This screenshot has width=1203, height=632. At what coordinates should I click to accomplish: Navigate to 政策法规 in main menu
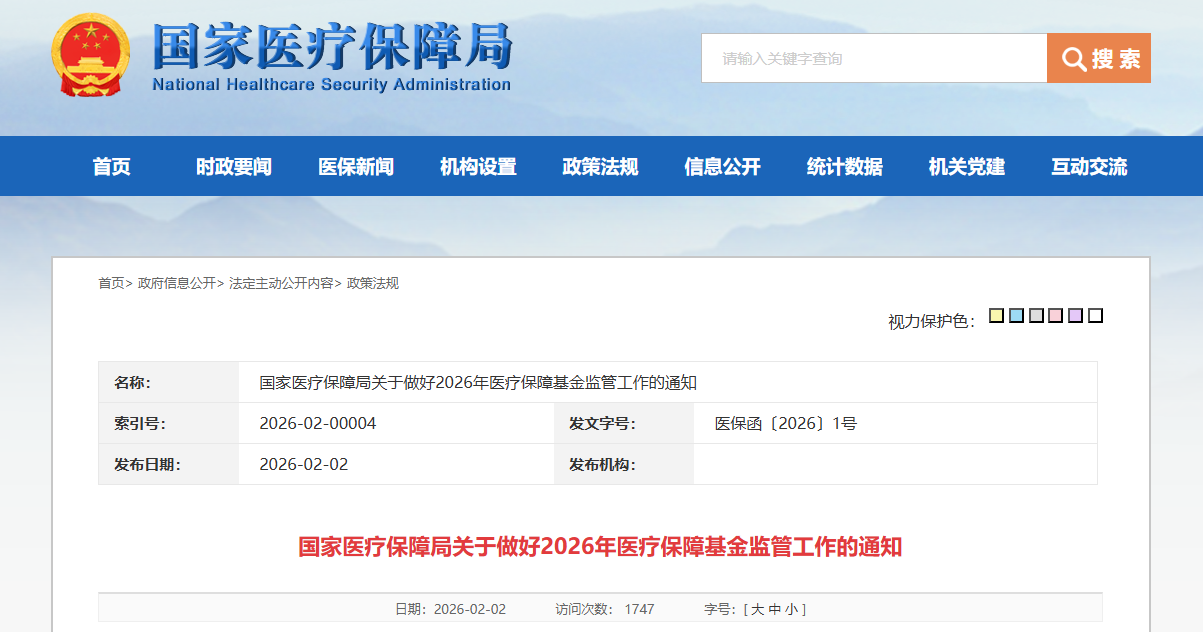coord(600,167)
